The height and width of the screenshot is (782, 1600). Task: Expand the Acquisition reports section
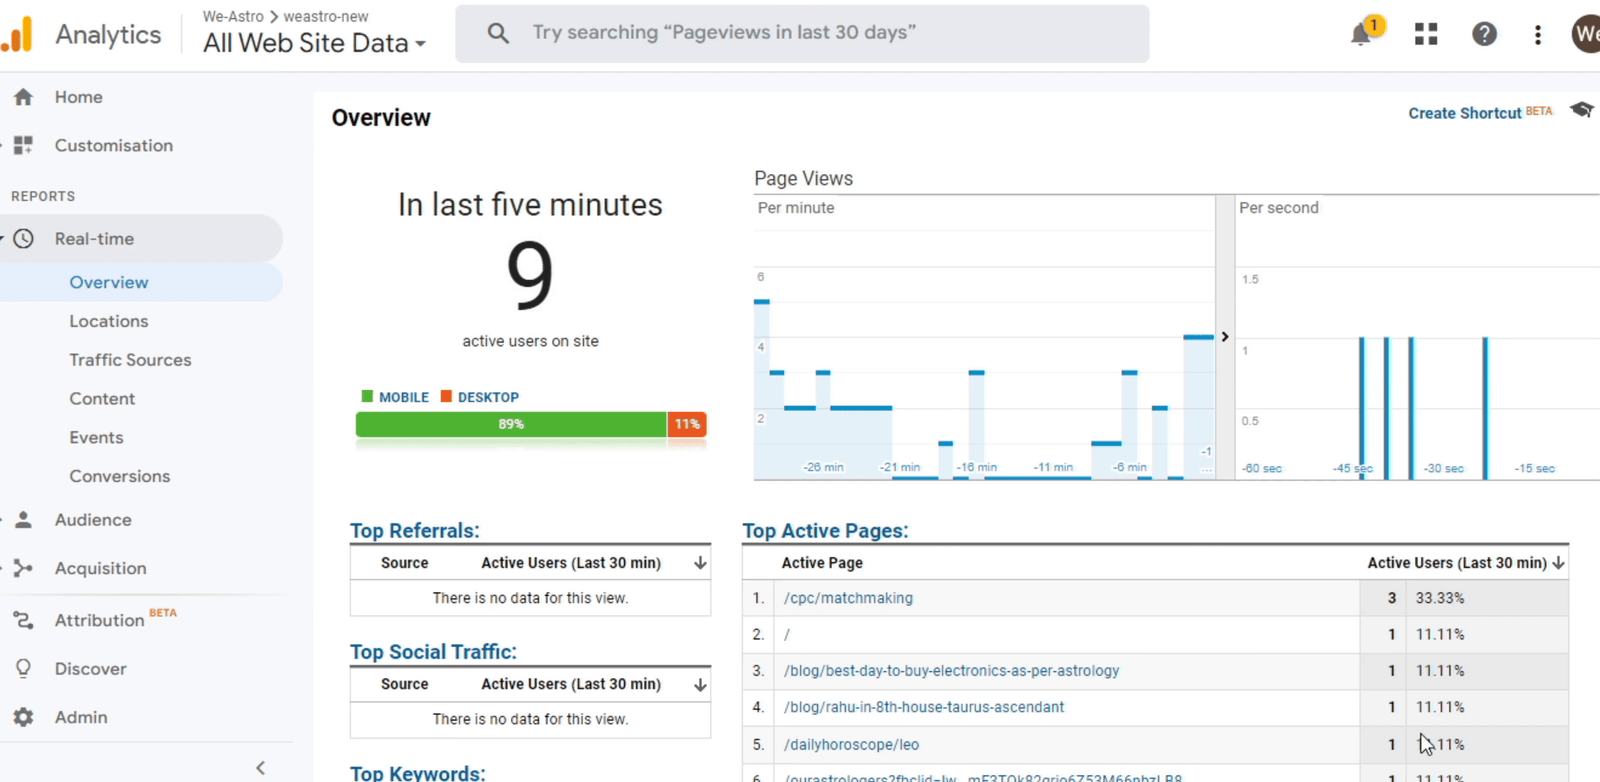pos(3,568)
